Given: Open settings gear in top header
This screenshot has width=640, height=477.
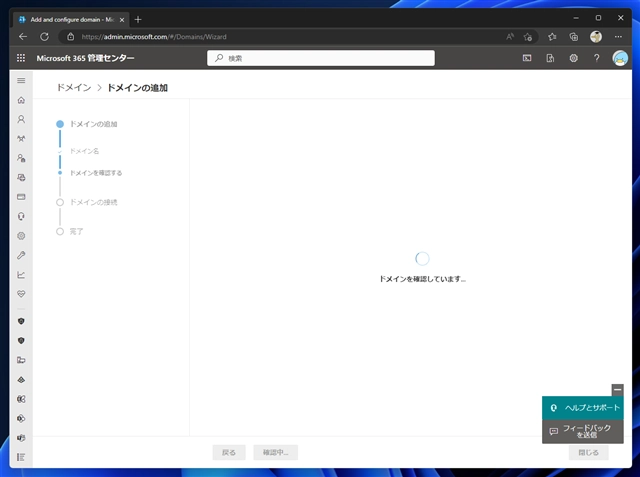Looking at the screenshot, I should click(x=573, y=58).
